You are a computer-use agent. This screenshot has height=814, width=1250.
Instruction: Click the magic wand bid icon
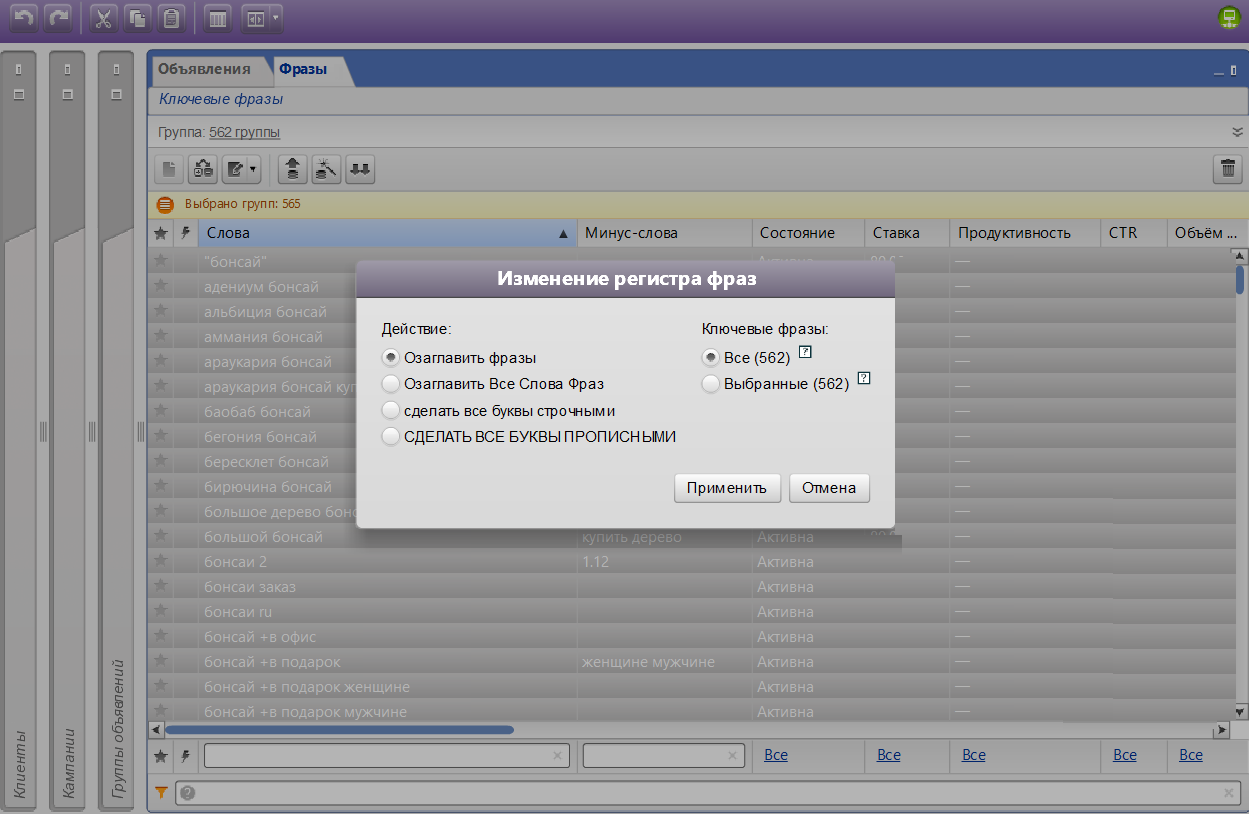tap(326, 169)
